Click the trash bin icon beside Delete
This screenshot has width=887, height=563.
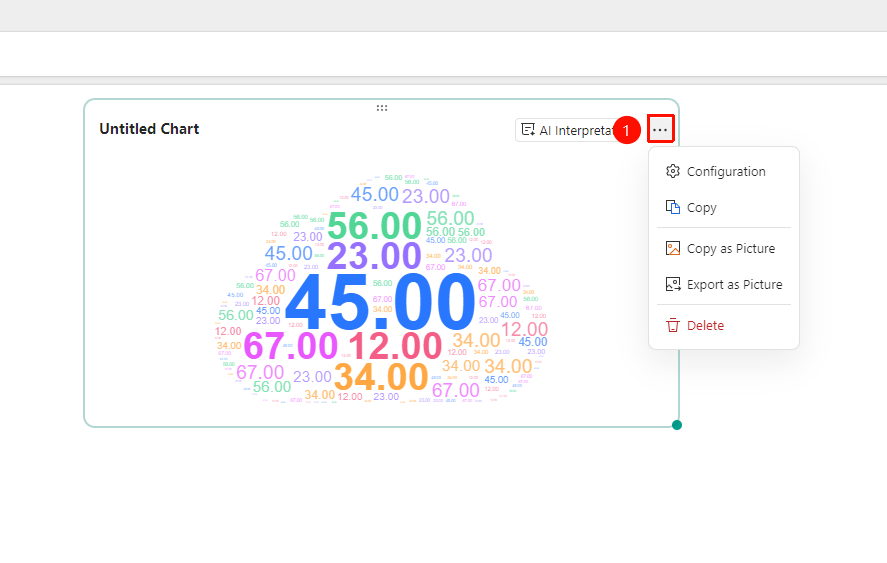click(673, 325)
